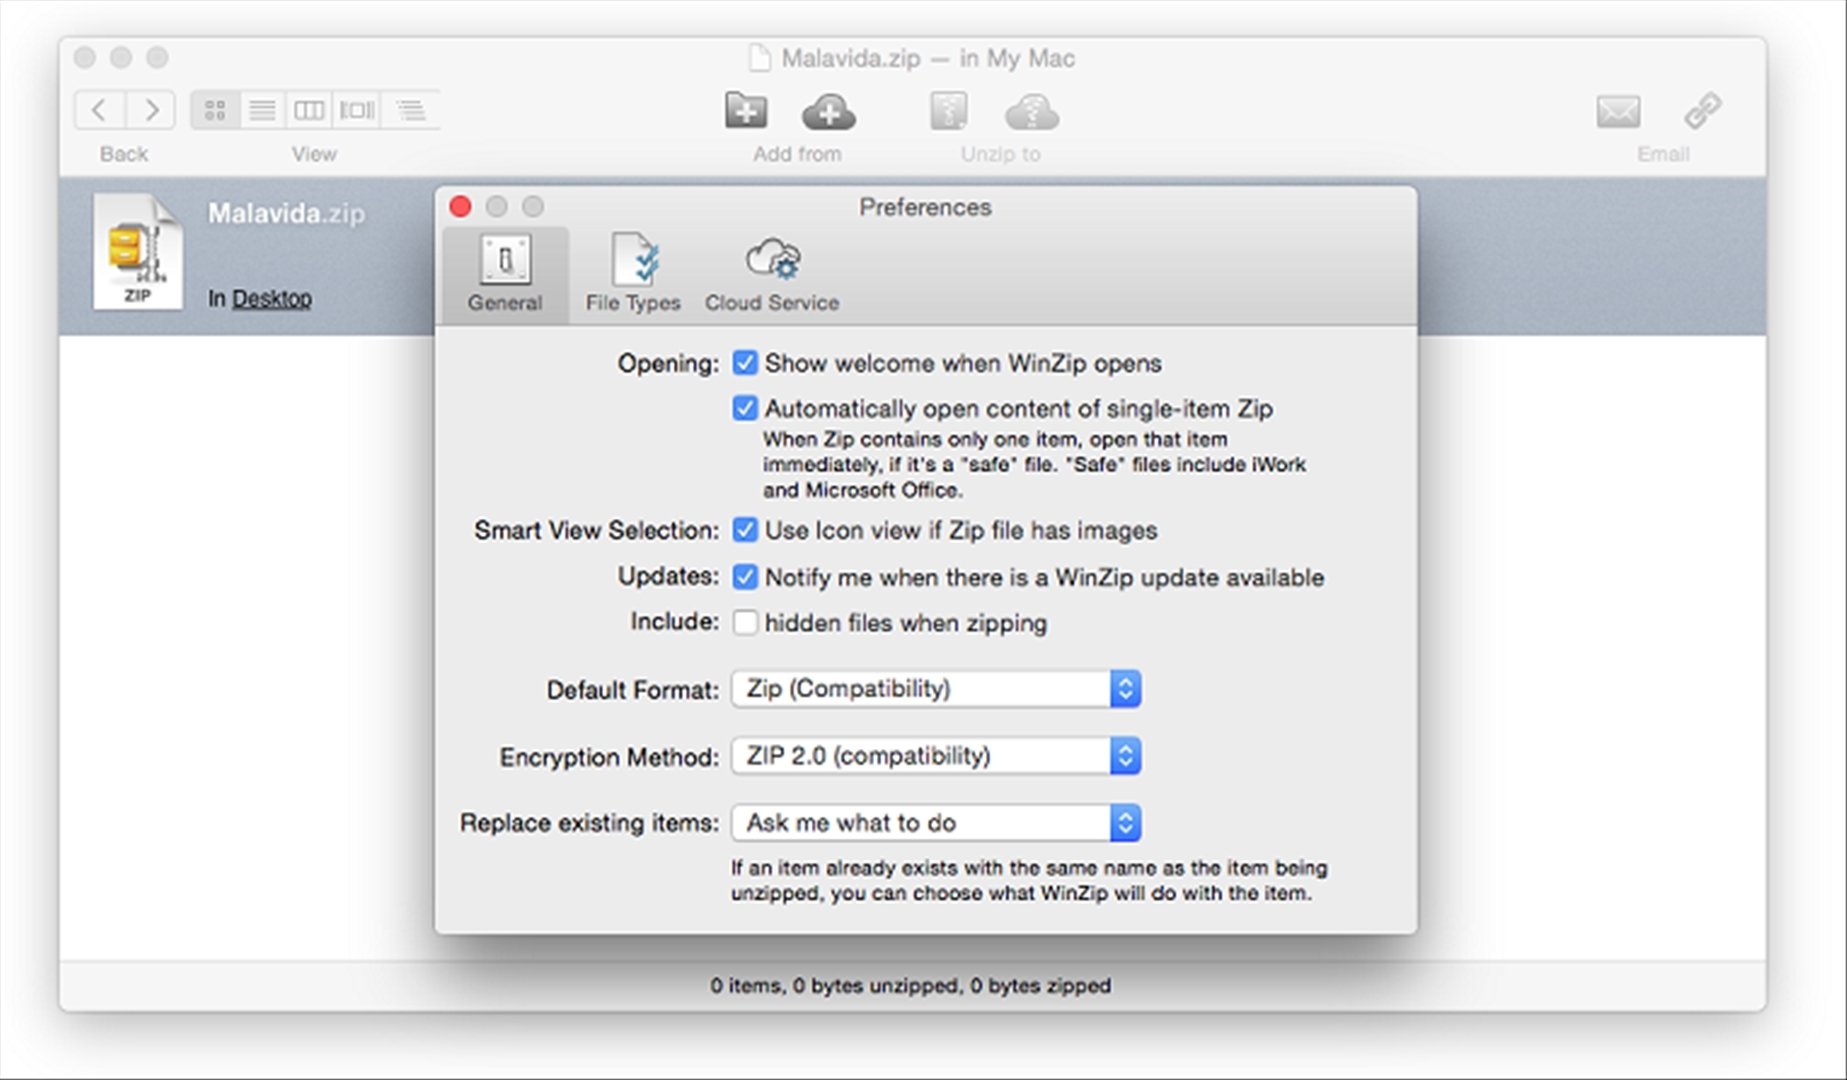1847x1080 pixels.
Task: Open the Replace existing items dropdown
Action: pos(936,823)
